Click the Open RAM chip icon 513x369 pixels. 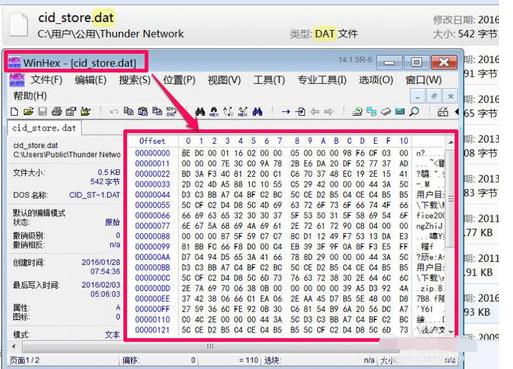pos(400,111)
